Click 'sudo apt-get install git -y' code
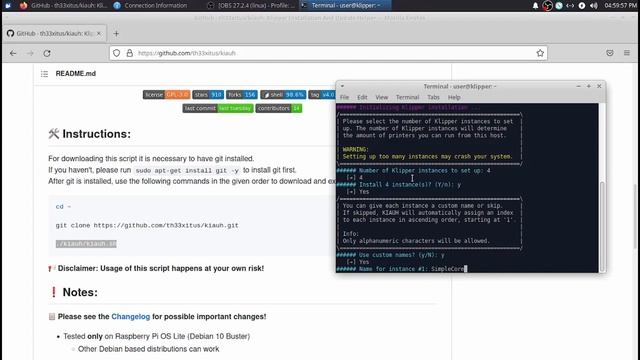Screen dimensions: 640x360 point(187,170)
